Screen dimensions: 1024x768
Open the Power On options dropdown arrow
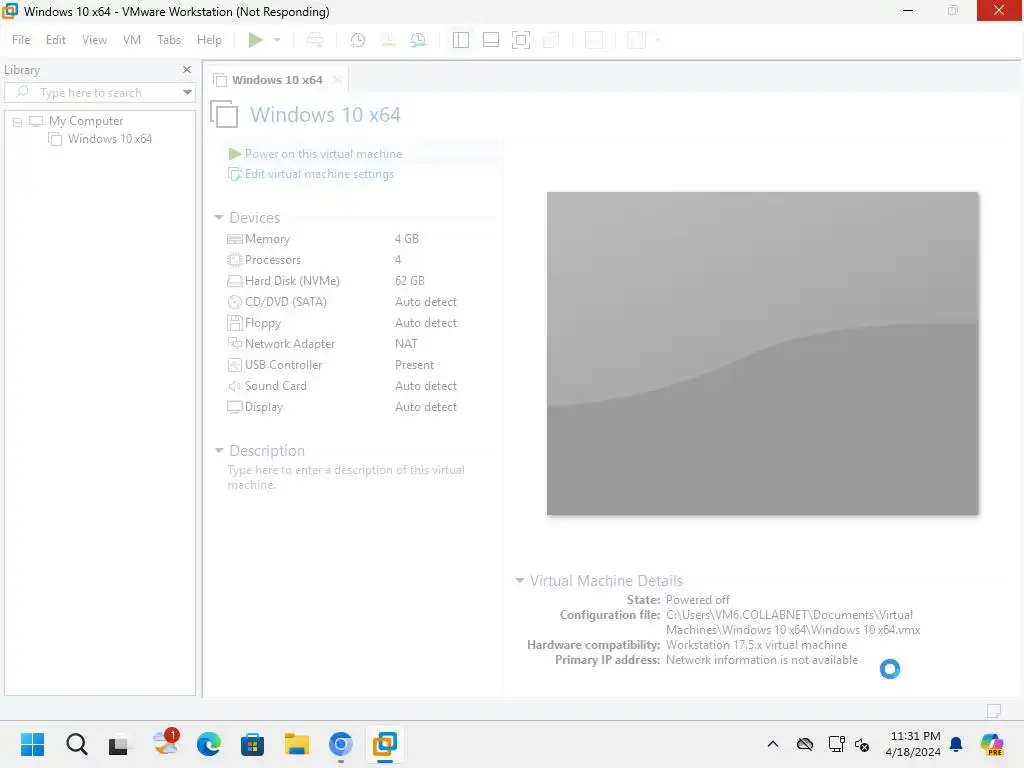277,40
